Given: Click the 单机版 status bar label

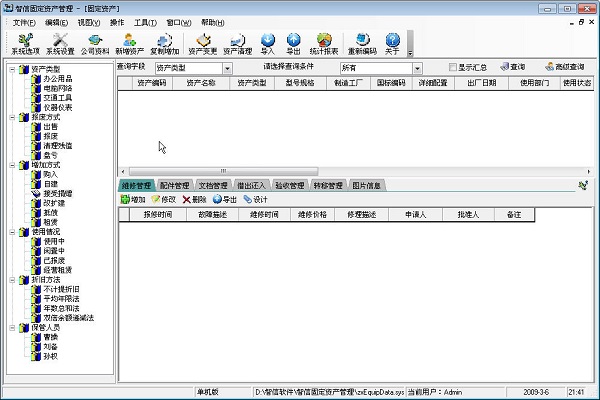Looking at the screenshot, I should tap(207, 392).
